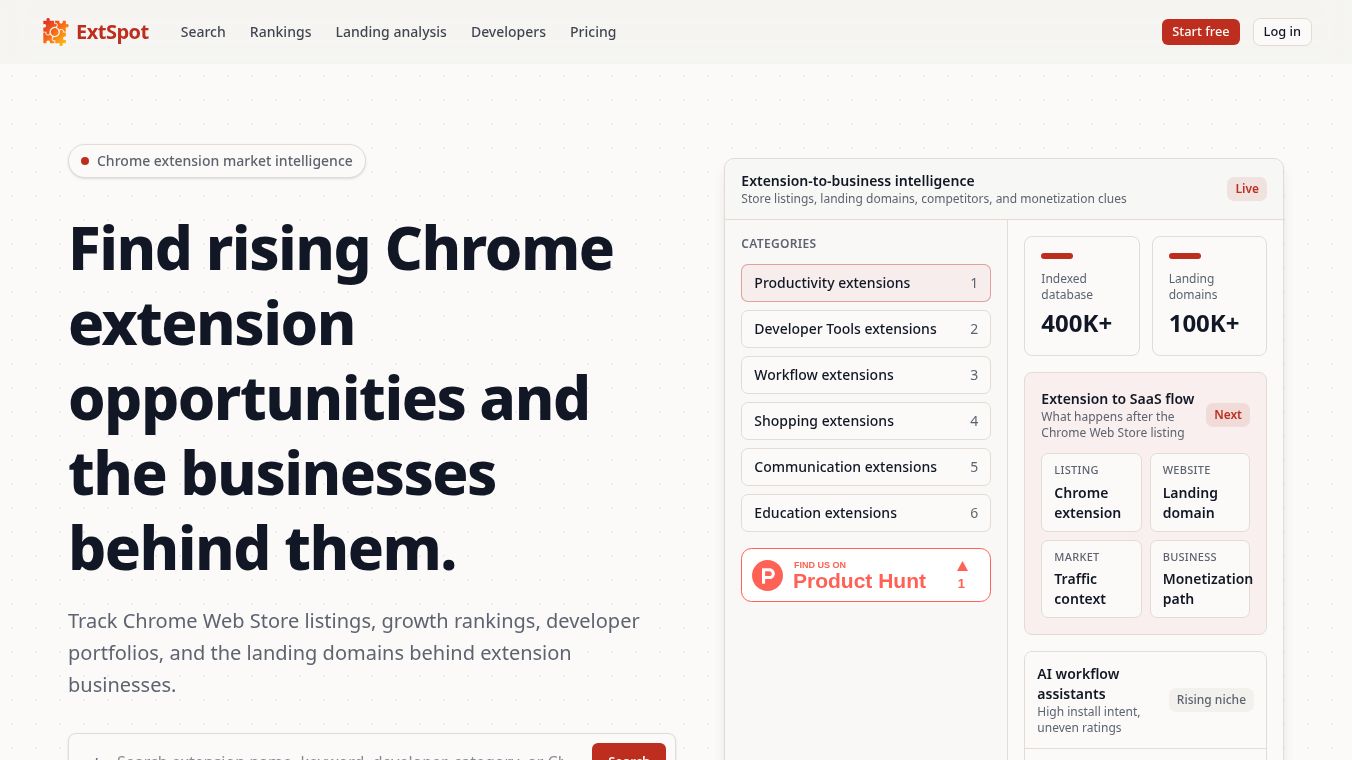Open Landing analysis from the navbar
The width and height of the screenshot is (1352, 760).
391,32
